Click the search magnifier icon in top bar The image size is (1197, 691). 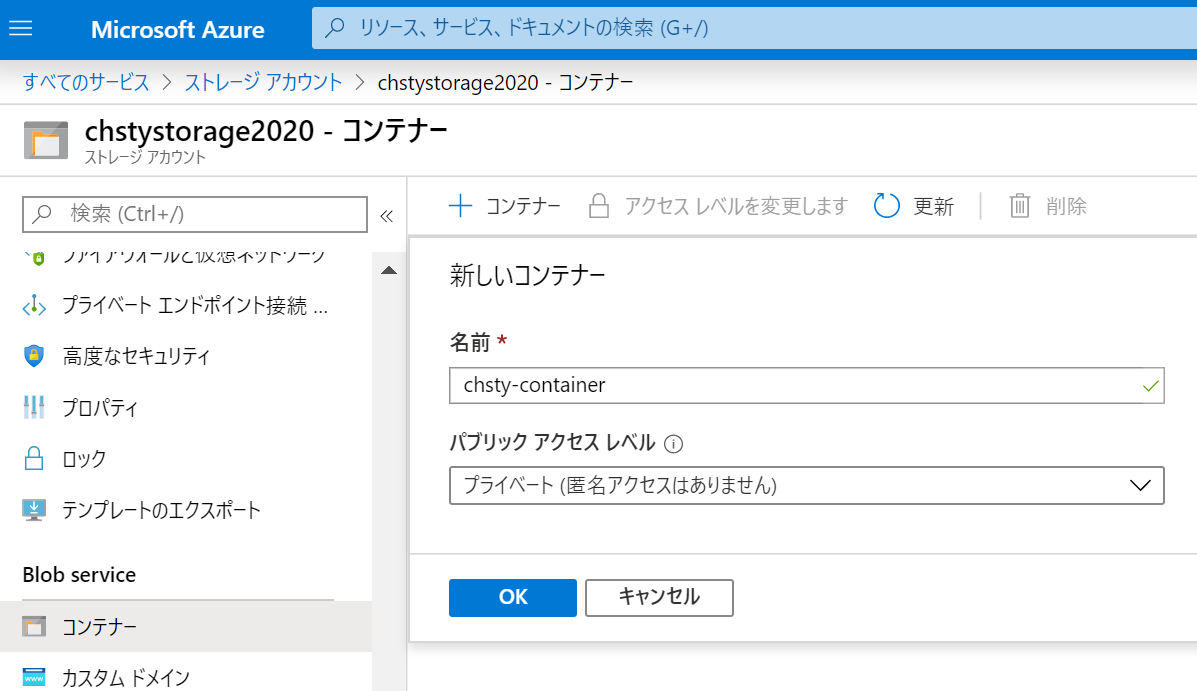[334, 28]
